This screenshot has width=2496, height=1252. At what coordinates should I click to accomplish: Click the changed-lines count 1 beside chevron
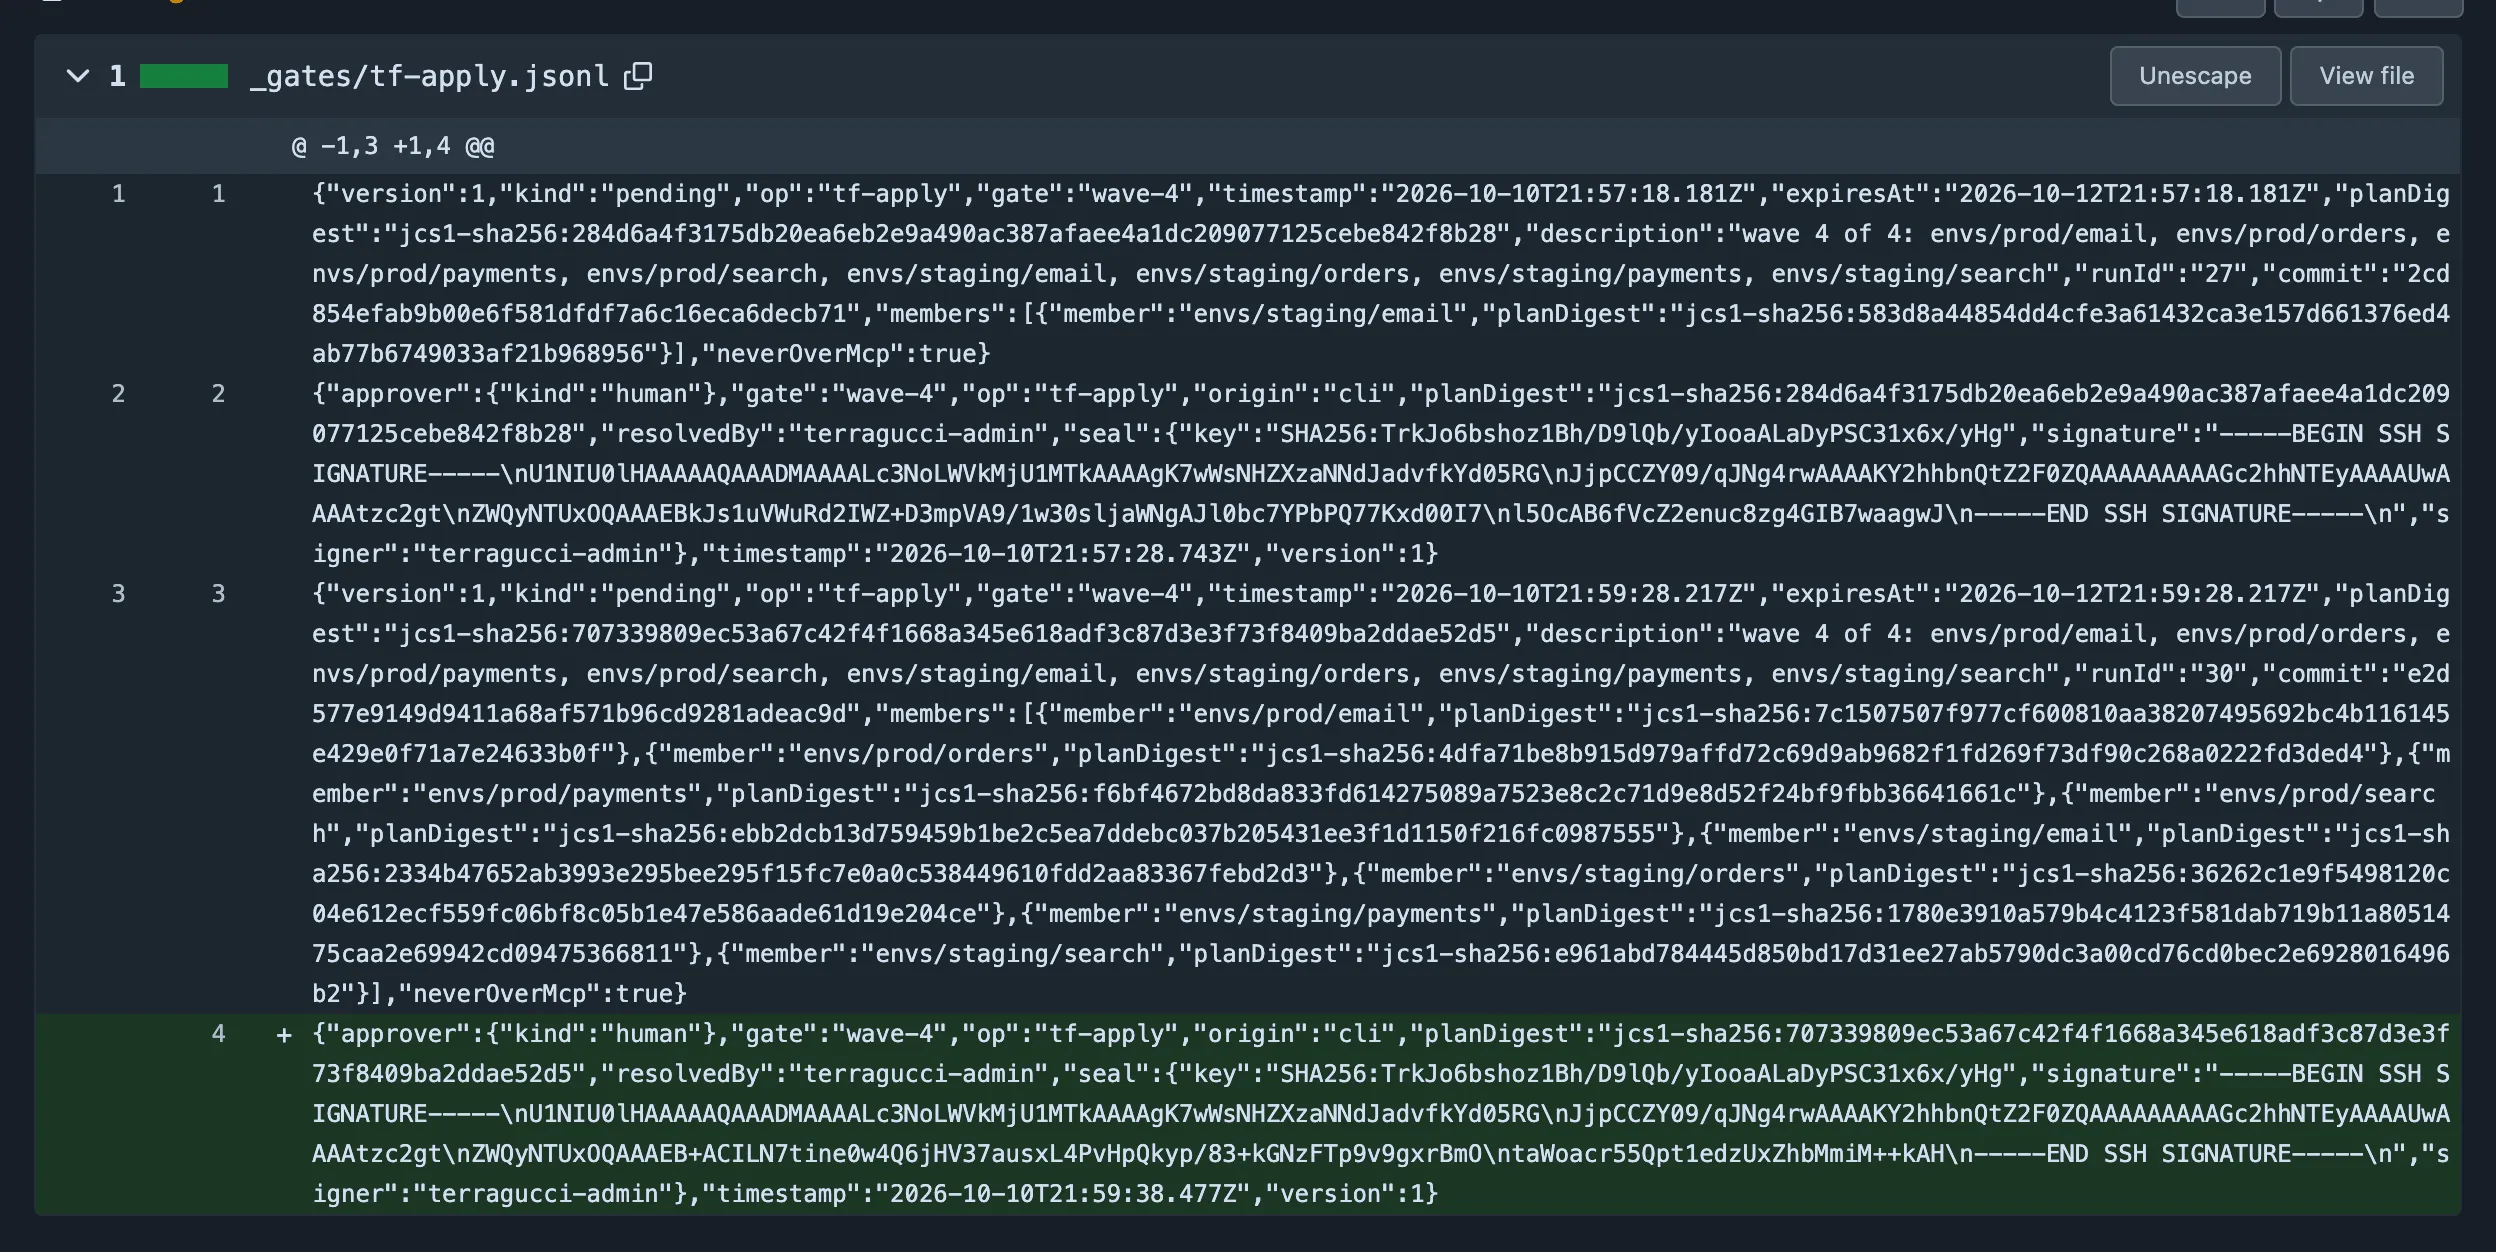(x=117, y=76)
